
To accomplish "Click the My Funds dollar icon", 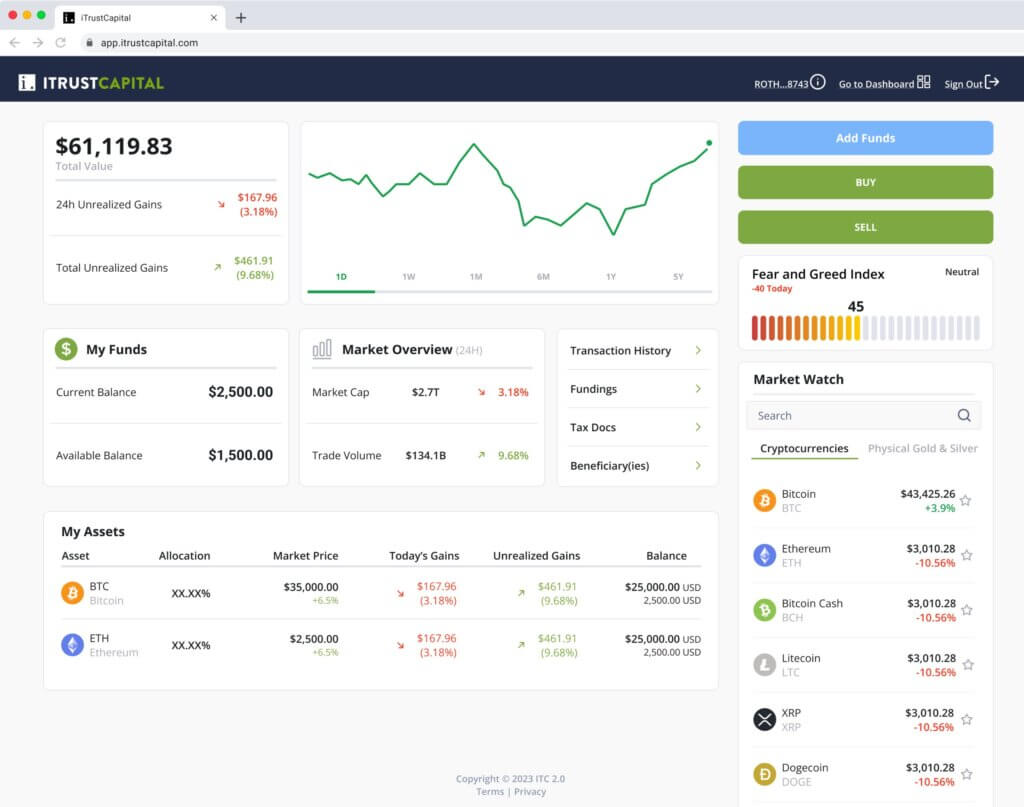I will [64, 349].
